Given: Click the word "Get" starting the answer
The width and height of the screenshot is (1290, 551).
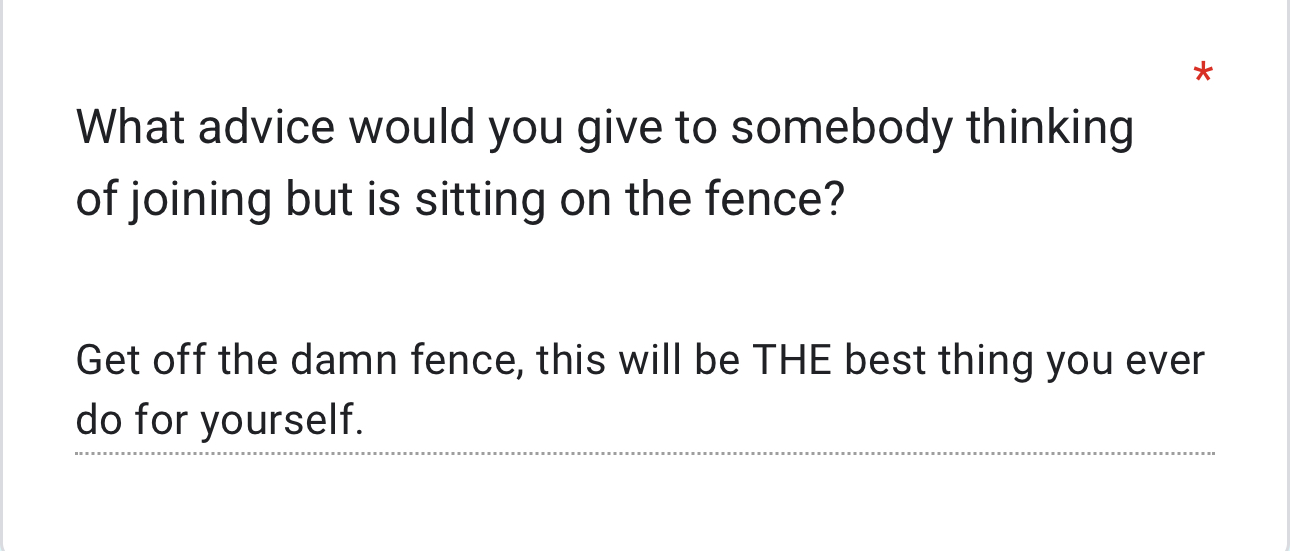Looking at the screenshot, I should pos(106,360).
